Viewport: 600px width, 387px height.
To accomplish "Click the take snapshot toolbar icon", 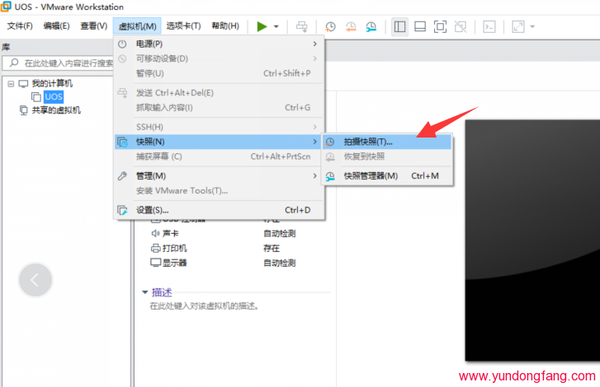I will (x=330, y=26).
